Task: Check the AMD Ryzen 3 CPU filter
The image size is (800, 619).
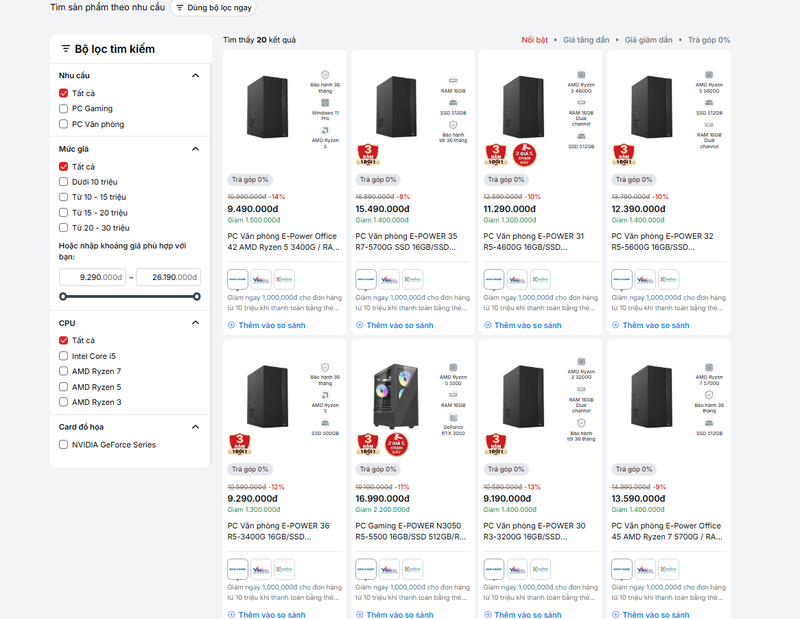Action: click(x=63, y=402)
